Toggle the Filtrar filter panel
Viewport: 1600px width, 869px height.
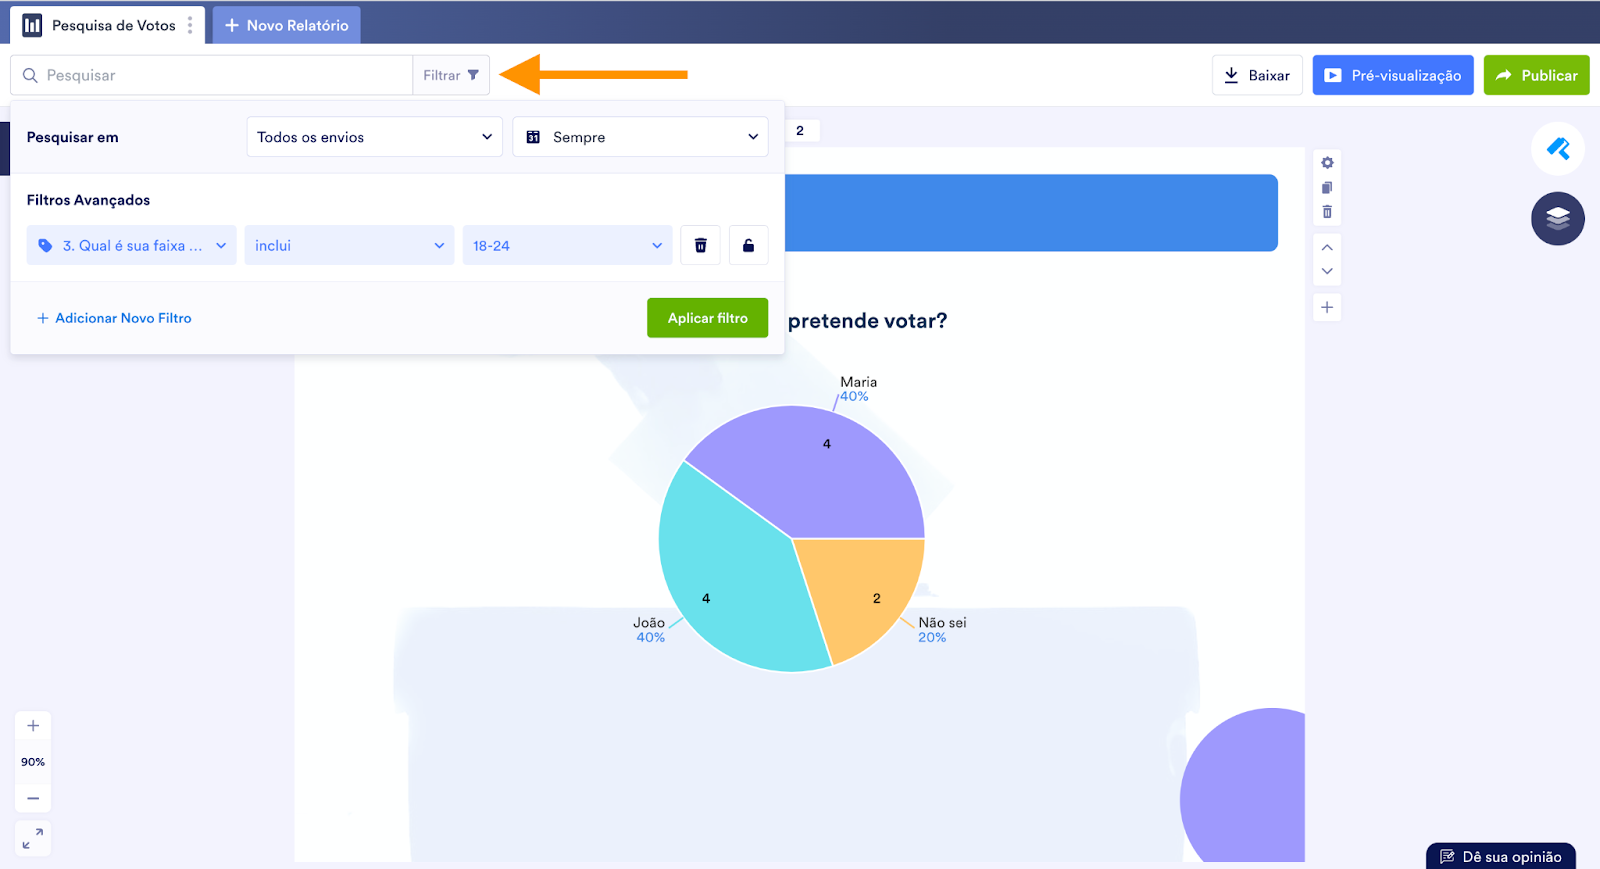pos(451,75)
